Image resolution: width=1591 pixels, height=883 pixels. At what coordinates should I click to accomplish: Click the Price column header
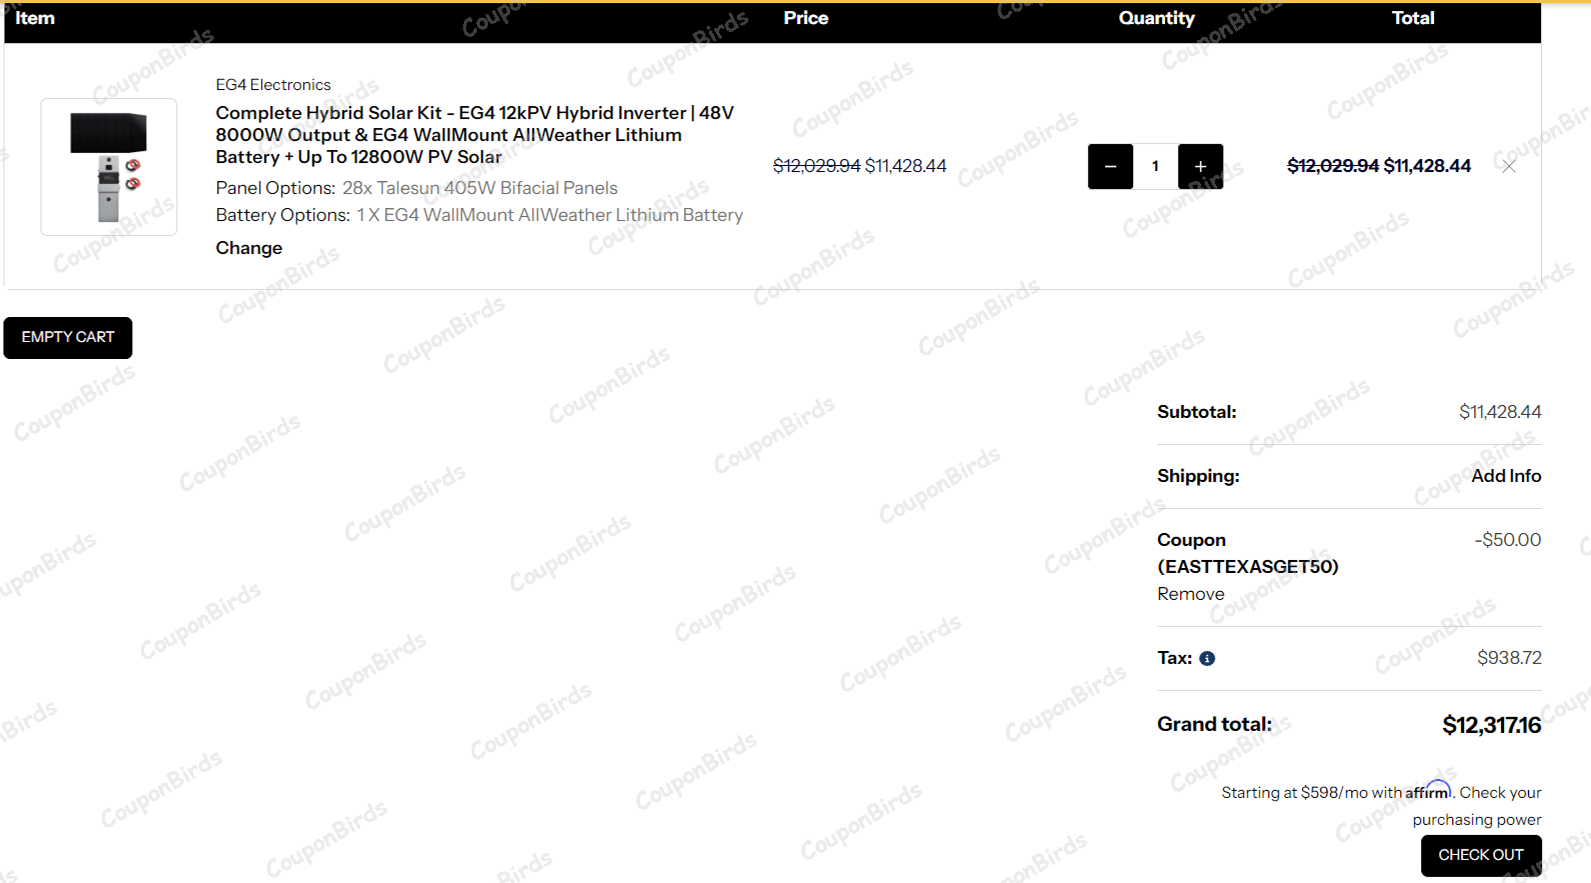click(x=806, y=18)
